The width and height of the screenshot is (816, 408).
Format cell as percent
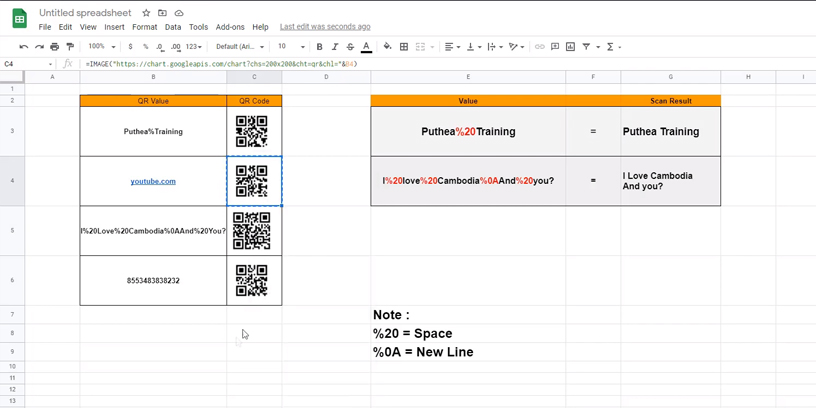coord(146,47)
